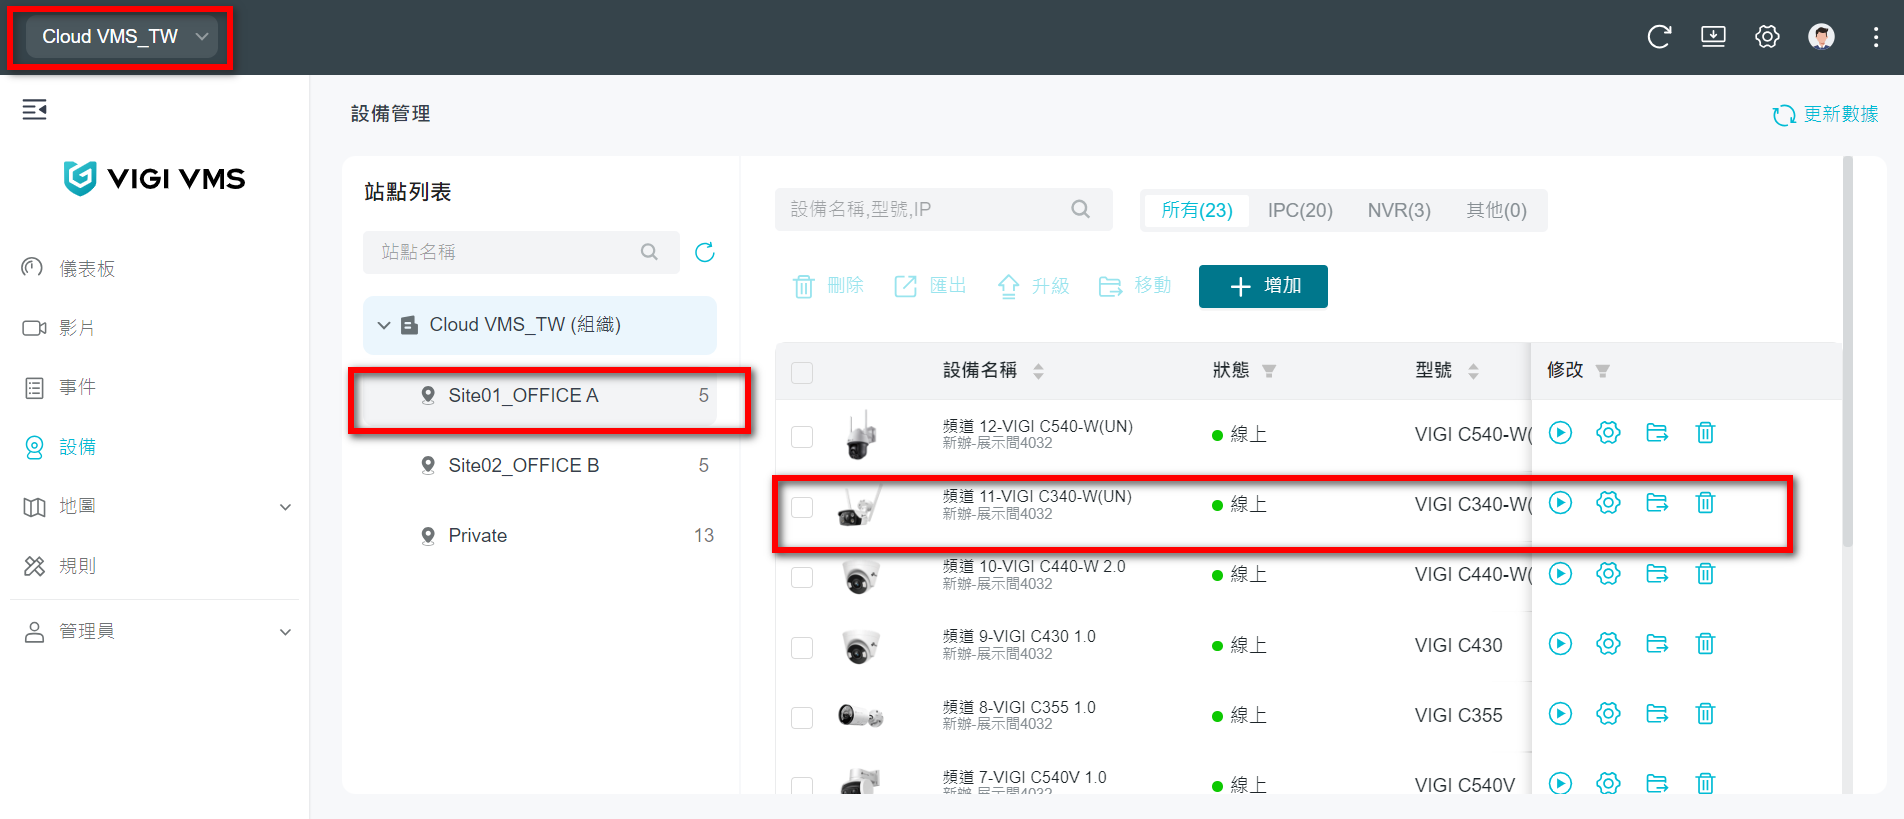Select the Private site
1904x819 pixels.
(540, 535)
